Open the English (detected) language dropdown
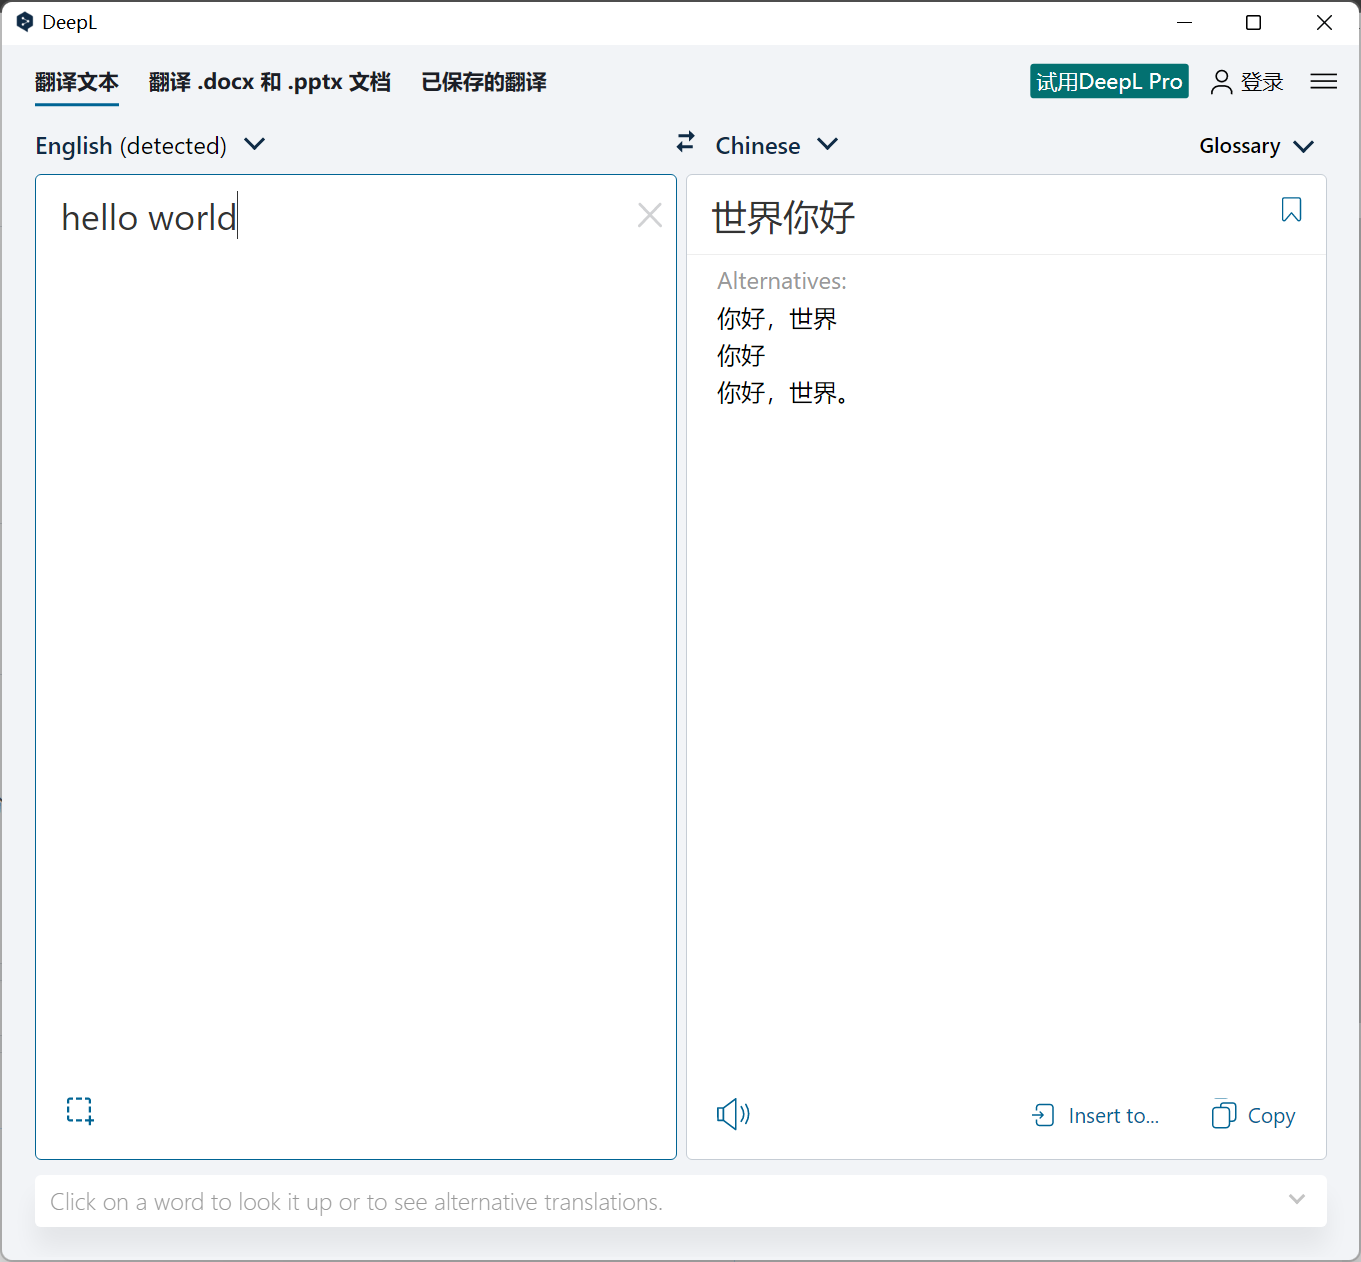1361x1262 pixels. click(x=150, y=146)
